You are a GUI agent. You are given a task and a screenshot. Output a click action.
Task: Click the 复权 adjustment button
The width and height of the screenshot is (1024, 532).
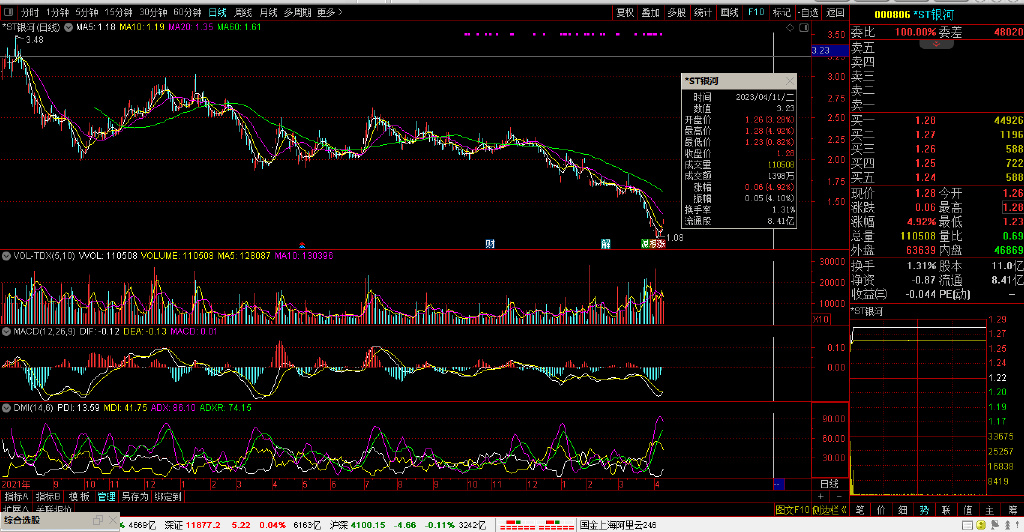(x=625, y=12)
